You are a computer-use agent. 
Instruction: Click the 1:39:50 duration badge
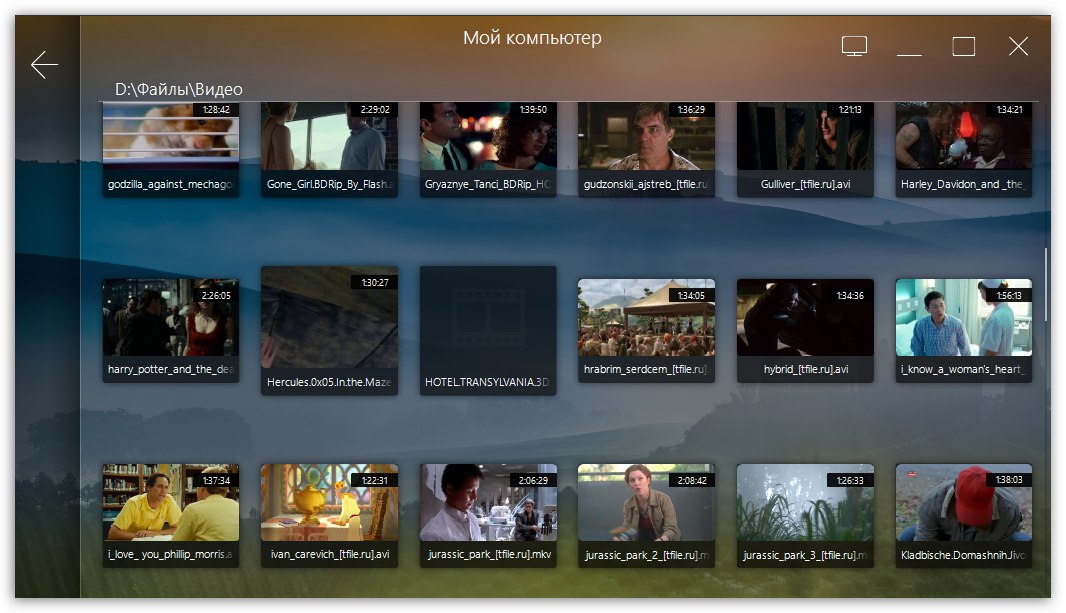[533, 109]
